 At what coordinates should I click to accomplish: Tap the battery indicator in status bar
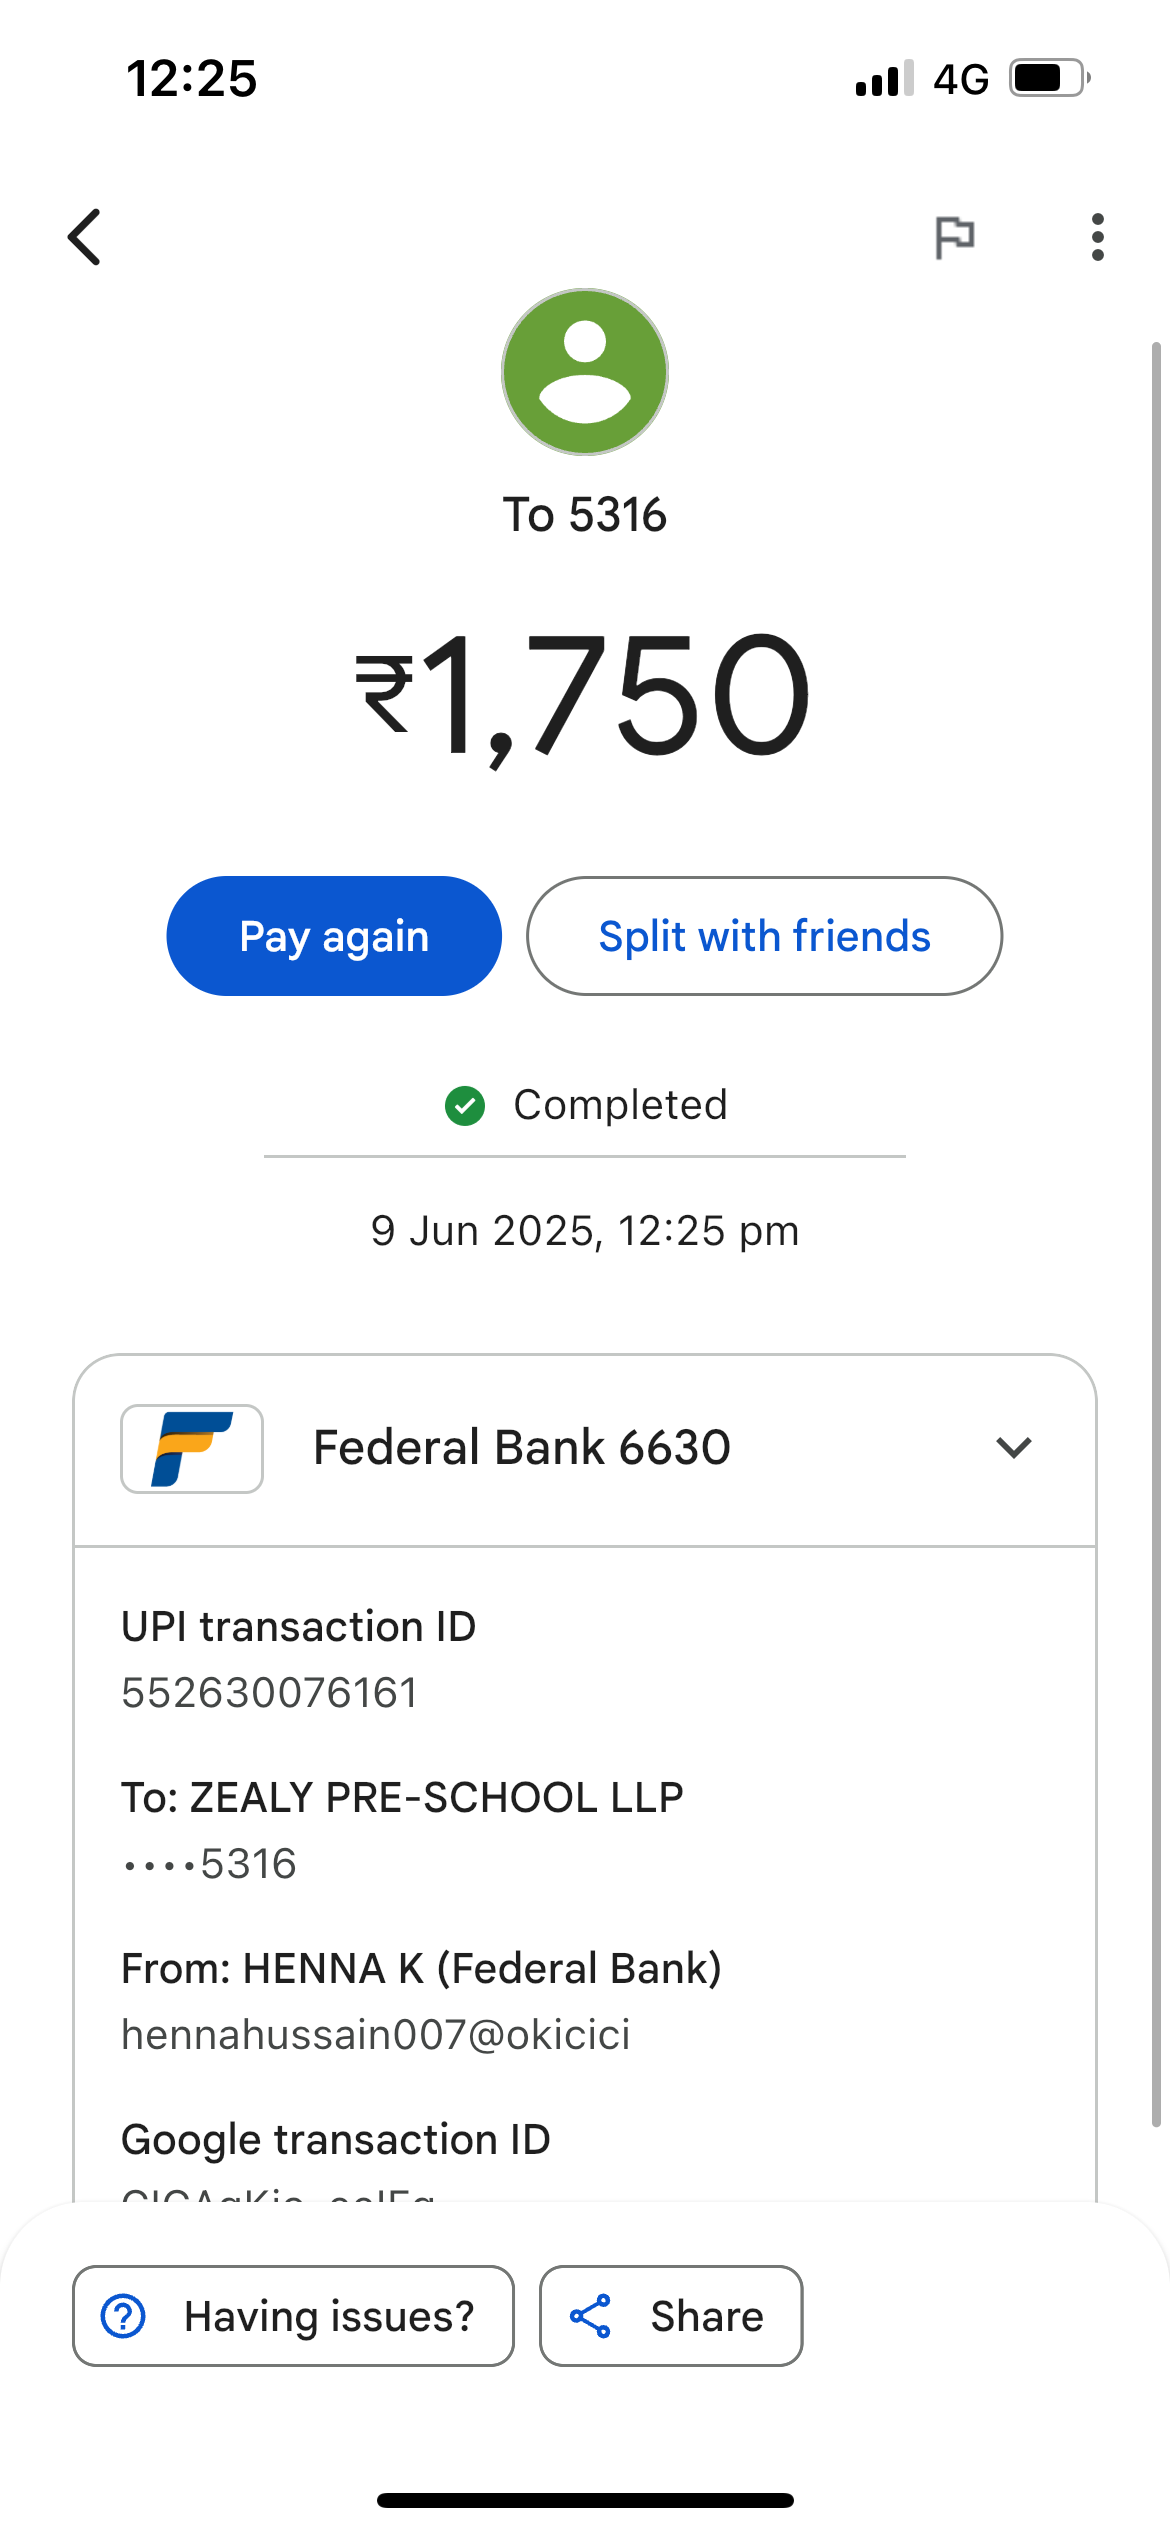pos(1048,78)
